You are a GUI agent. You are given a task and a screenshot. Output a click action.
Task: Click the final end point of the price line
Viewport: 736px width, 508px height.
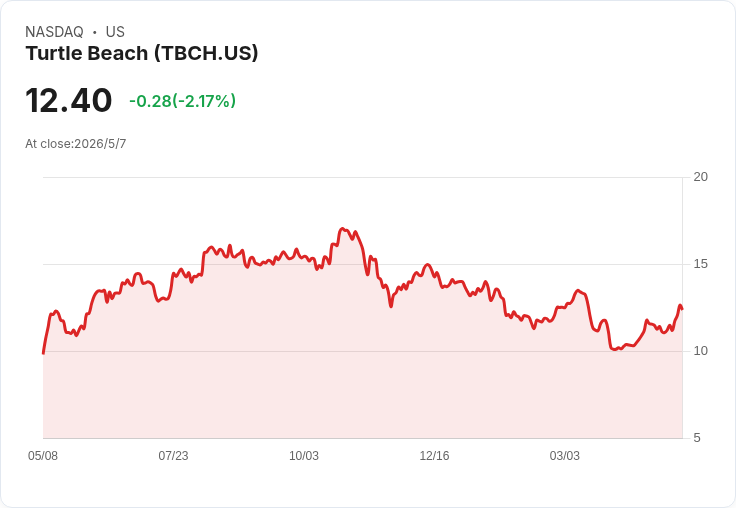tap(682, 308)
